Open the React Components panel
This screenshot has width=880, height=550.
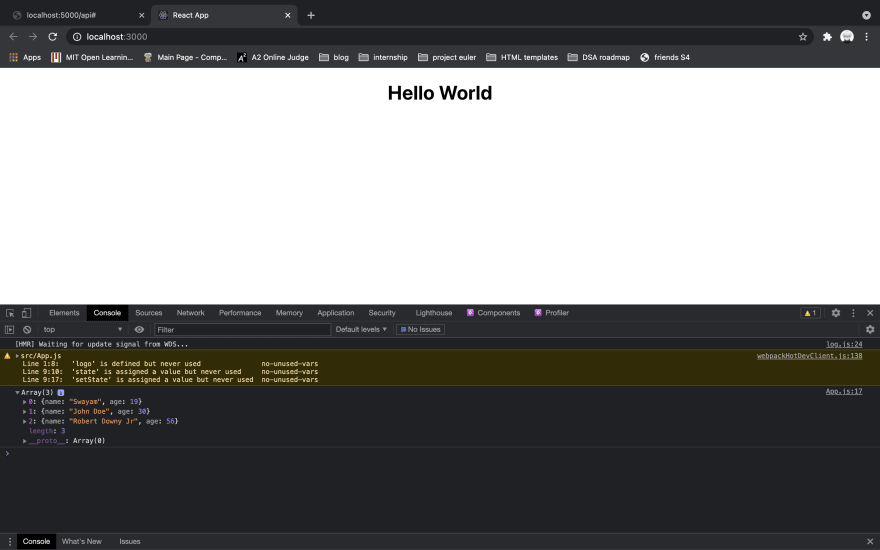click(x=493, y=313)
